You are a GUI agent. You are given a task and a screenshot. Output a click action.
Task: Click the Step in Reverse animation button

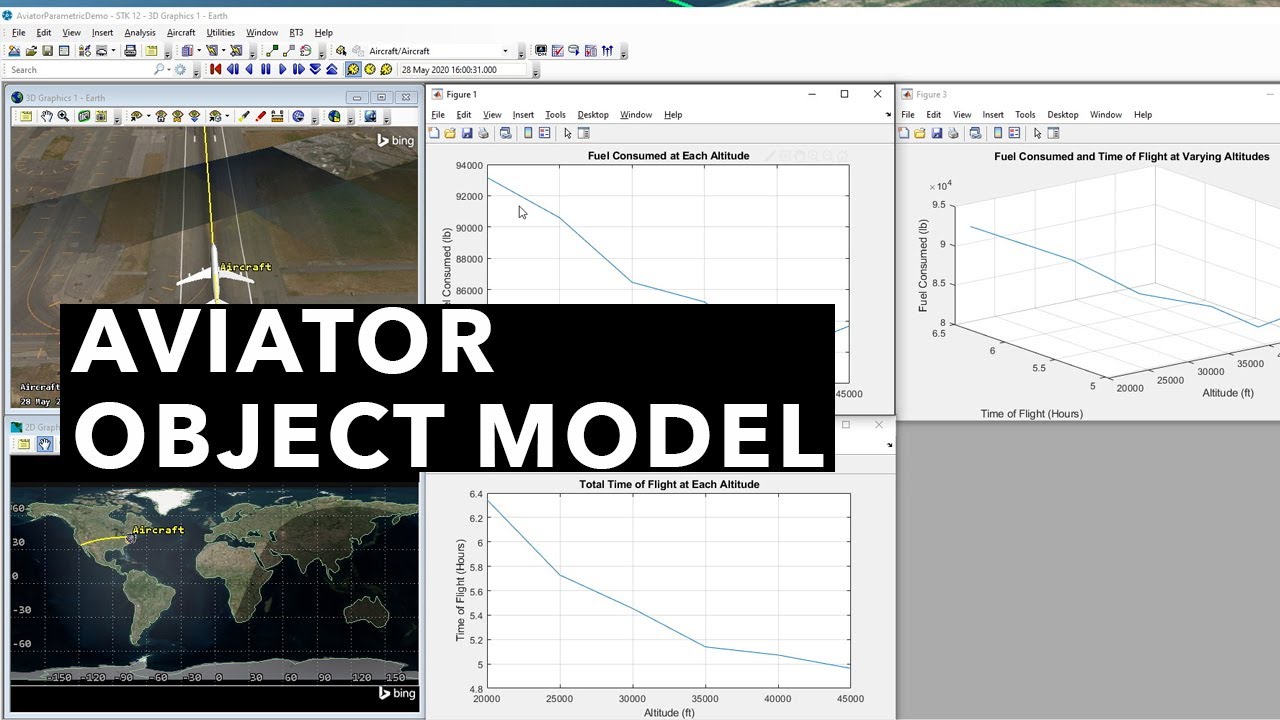coord(232,69)
